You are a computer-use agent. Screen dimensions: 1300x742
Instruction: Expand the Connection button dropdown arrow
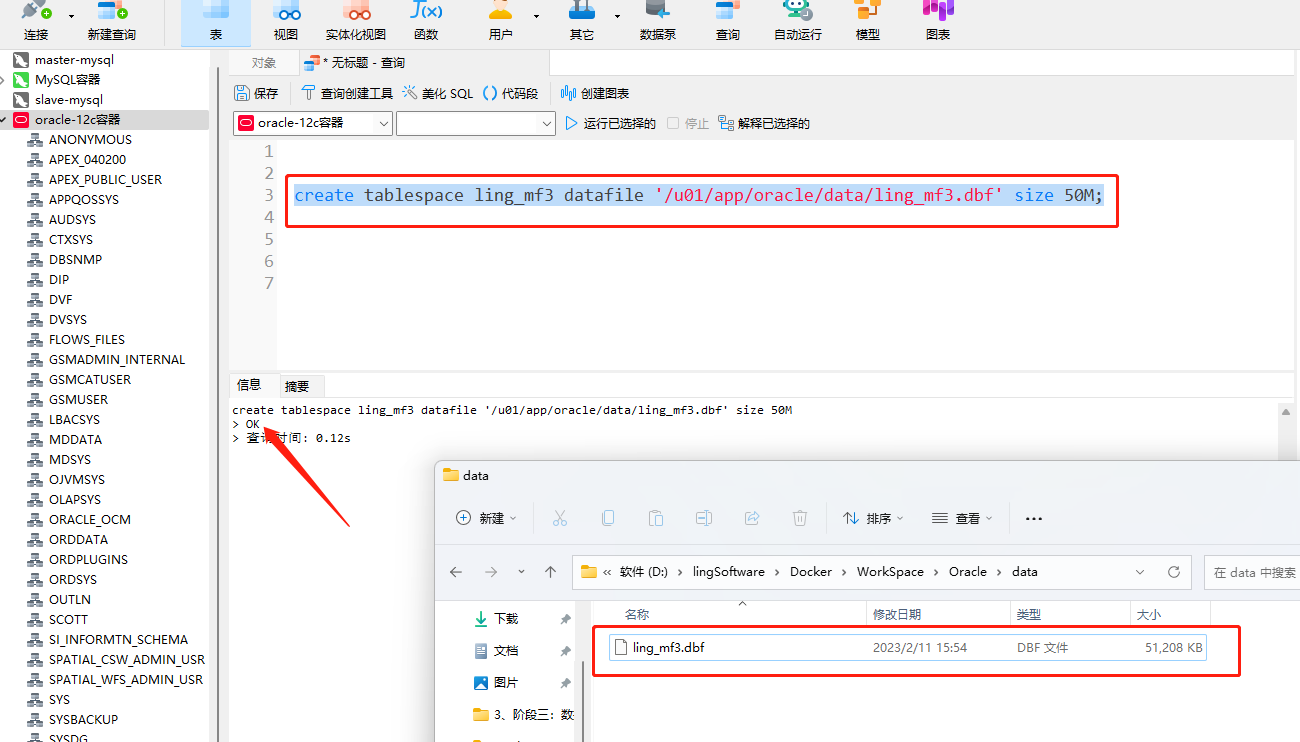(x=71, y=16)
